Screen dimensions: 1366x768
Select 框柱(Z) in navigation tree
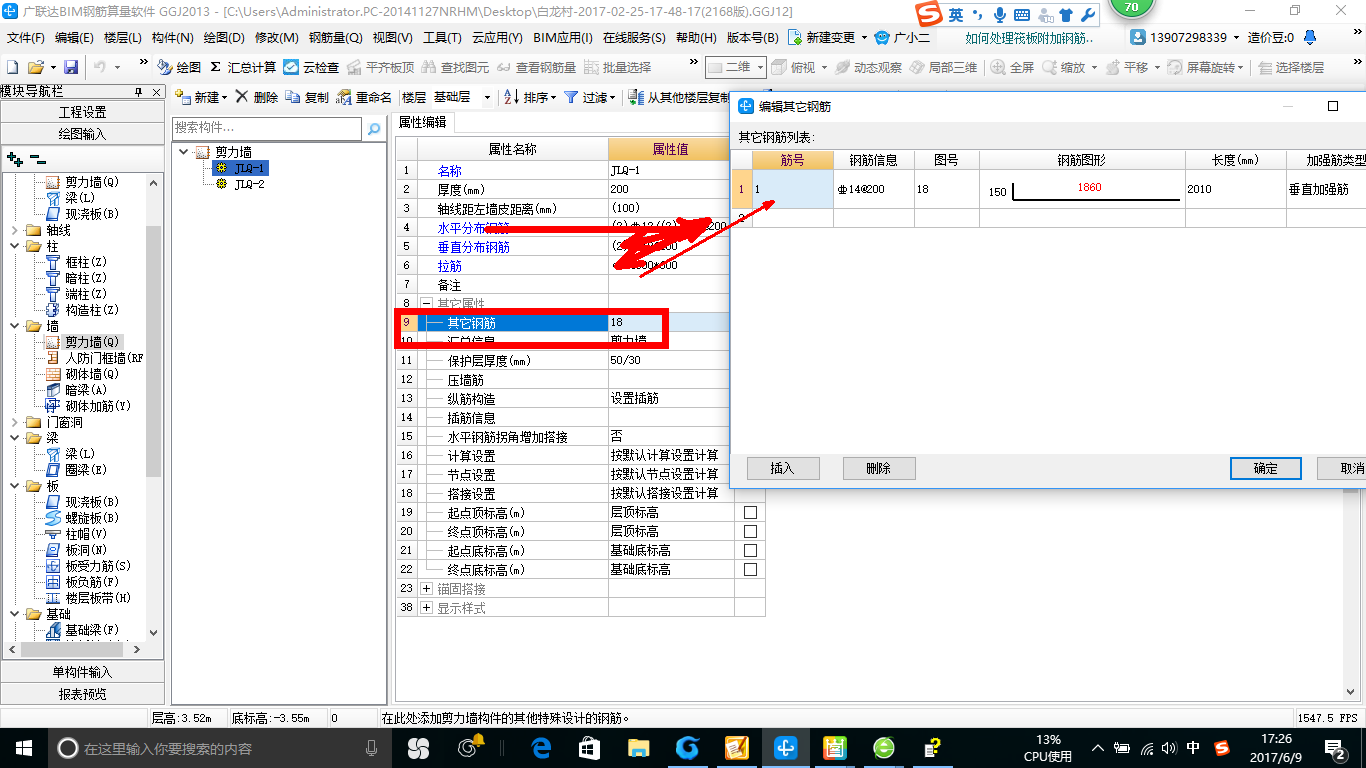pyautogui.click(x=84, y=262)
